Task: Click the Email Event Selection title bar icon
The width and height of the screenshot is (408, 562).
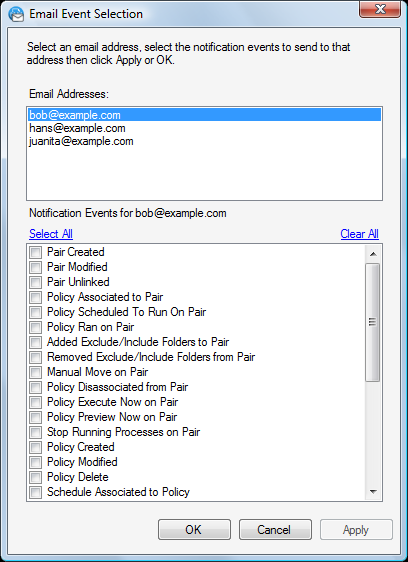Action: (16, 14)
